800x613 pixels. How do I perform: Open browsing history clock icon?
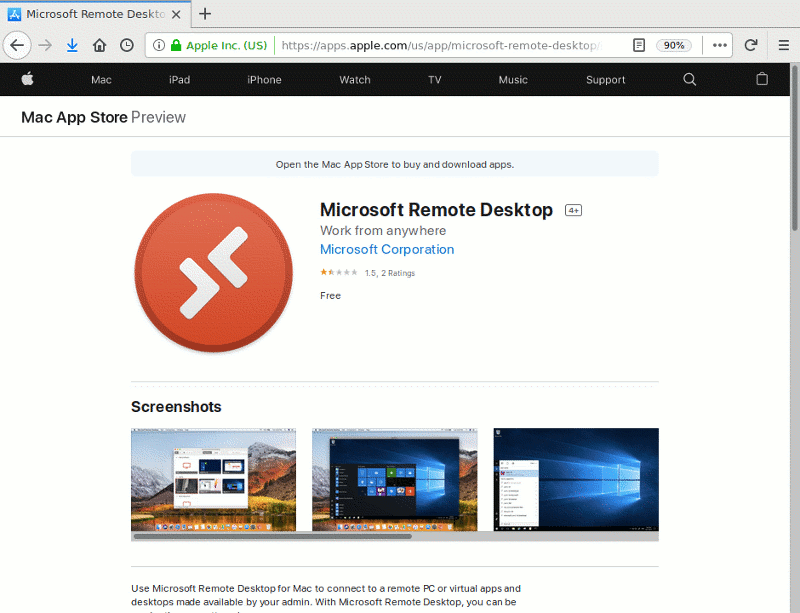coord(127,45)
